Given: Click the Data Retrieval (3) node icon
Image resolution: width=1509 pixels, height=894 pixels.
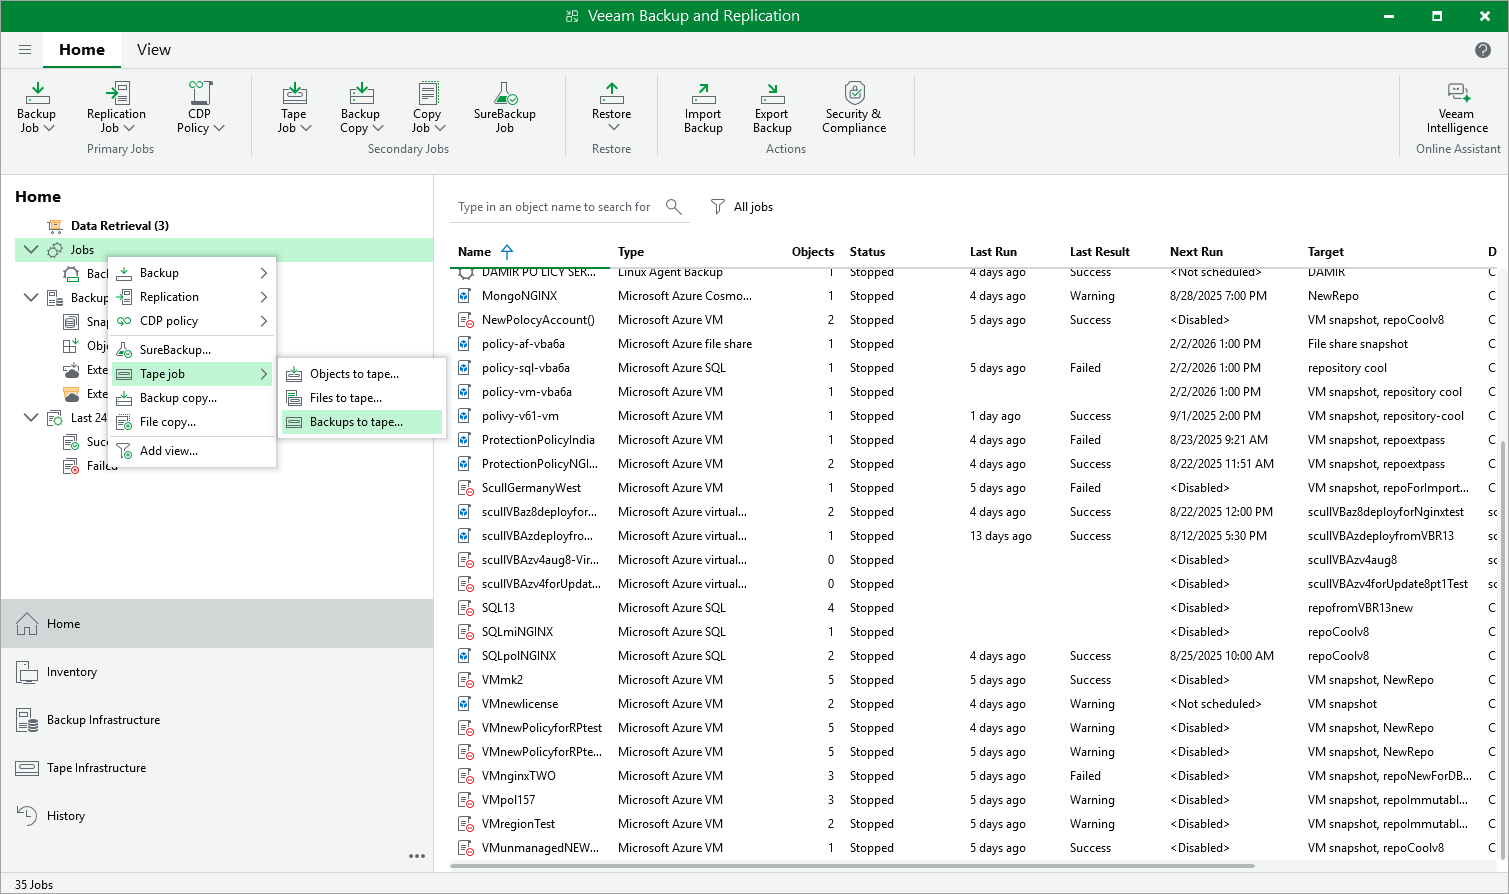Looking at the screenshot, I should [x=56, y=226].
